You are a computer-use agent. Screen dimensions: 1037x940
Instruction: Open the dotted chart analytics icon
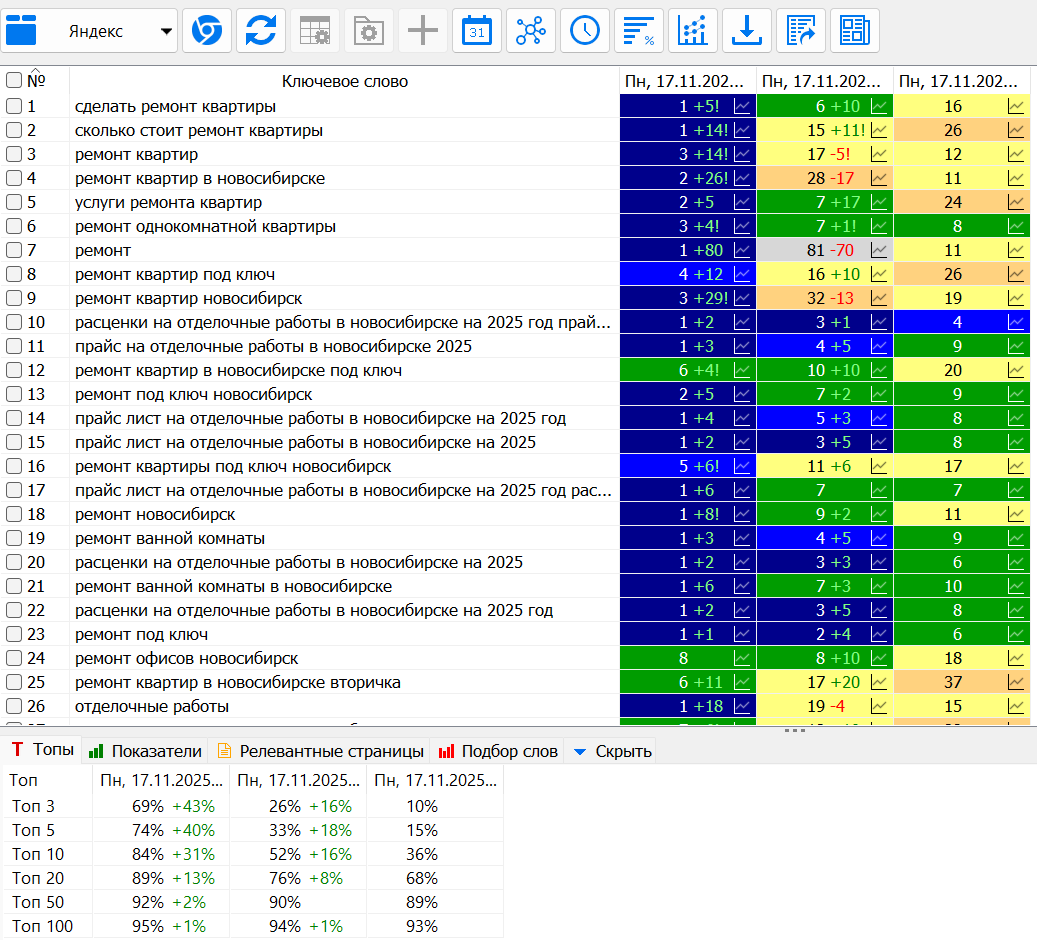(x=692, y=30)
